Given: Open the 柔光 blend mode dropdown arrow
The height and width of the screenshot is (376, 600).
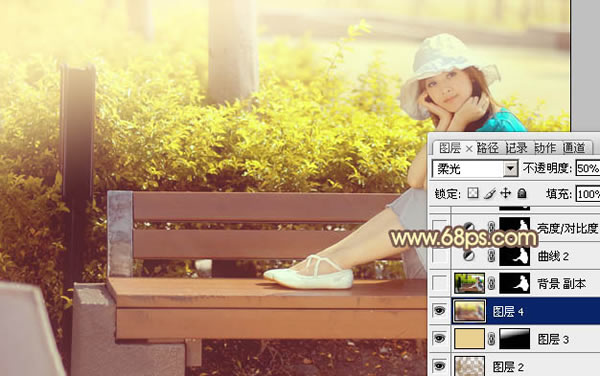Looking at the screenshot, I should tap(510, 168).
